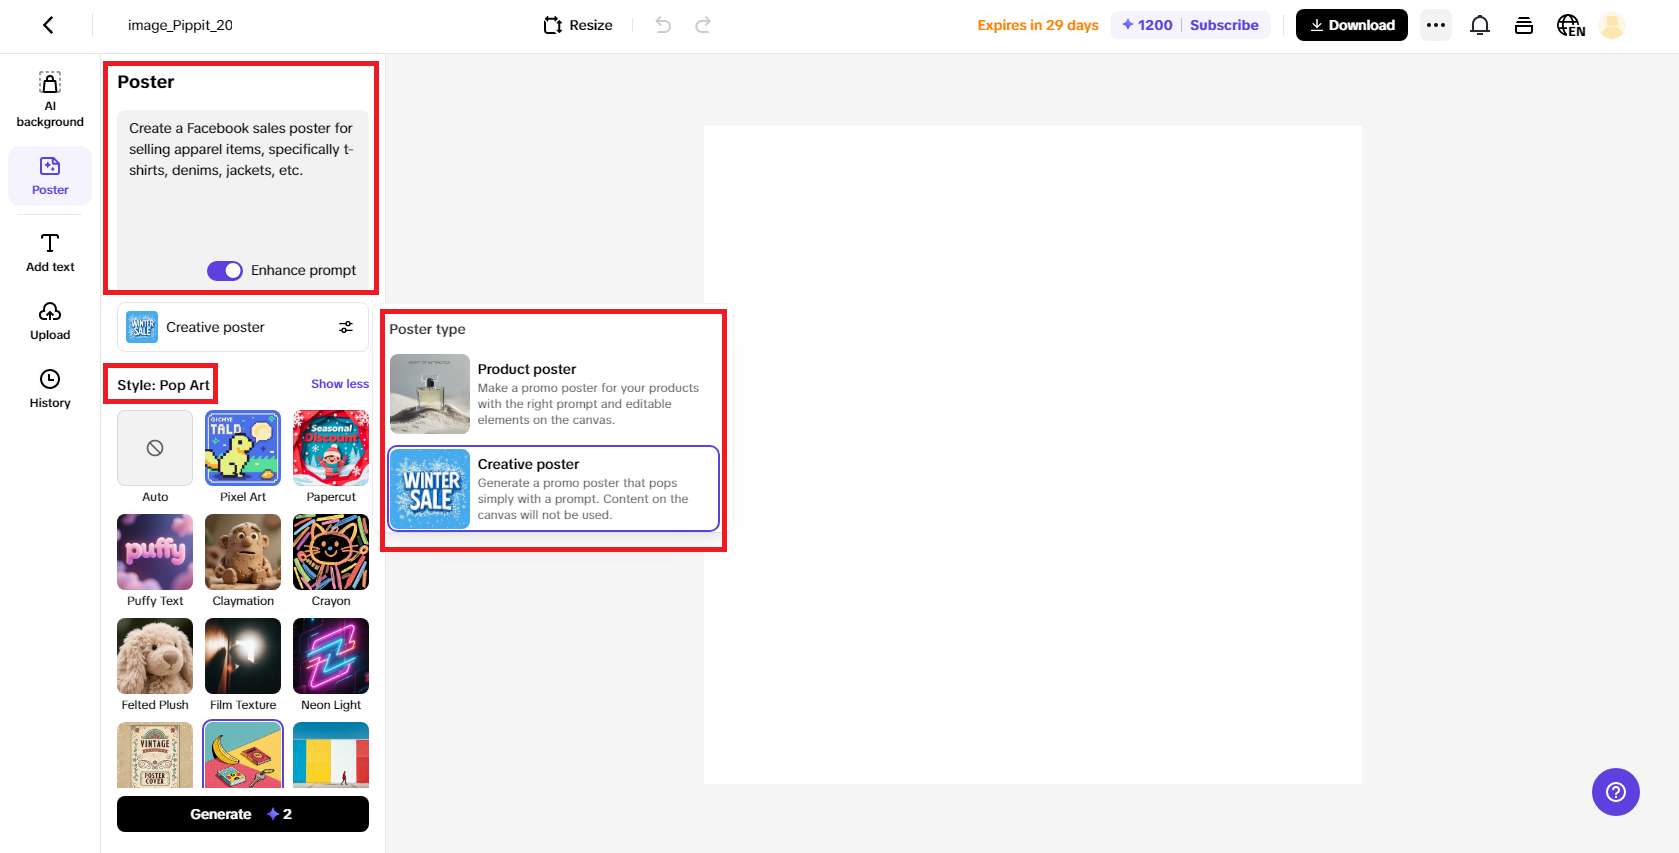Screen dimensions: 1679x853
Task: Undo the last action
Action: (663, 25)
